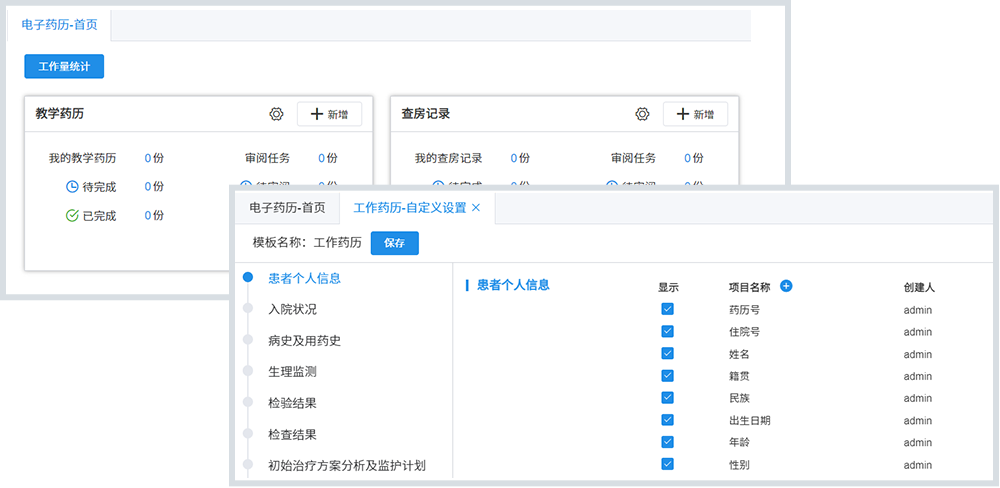Screen dimensions: 1000x488
Task: Add new 教学药历 with 新增 button
Action: coord(329,114)
